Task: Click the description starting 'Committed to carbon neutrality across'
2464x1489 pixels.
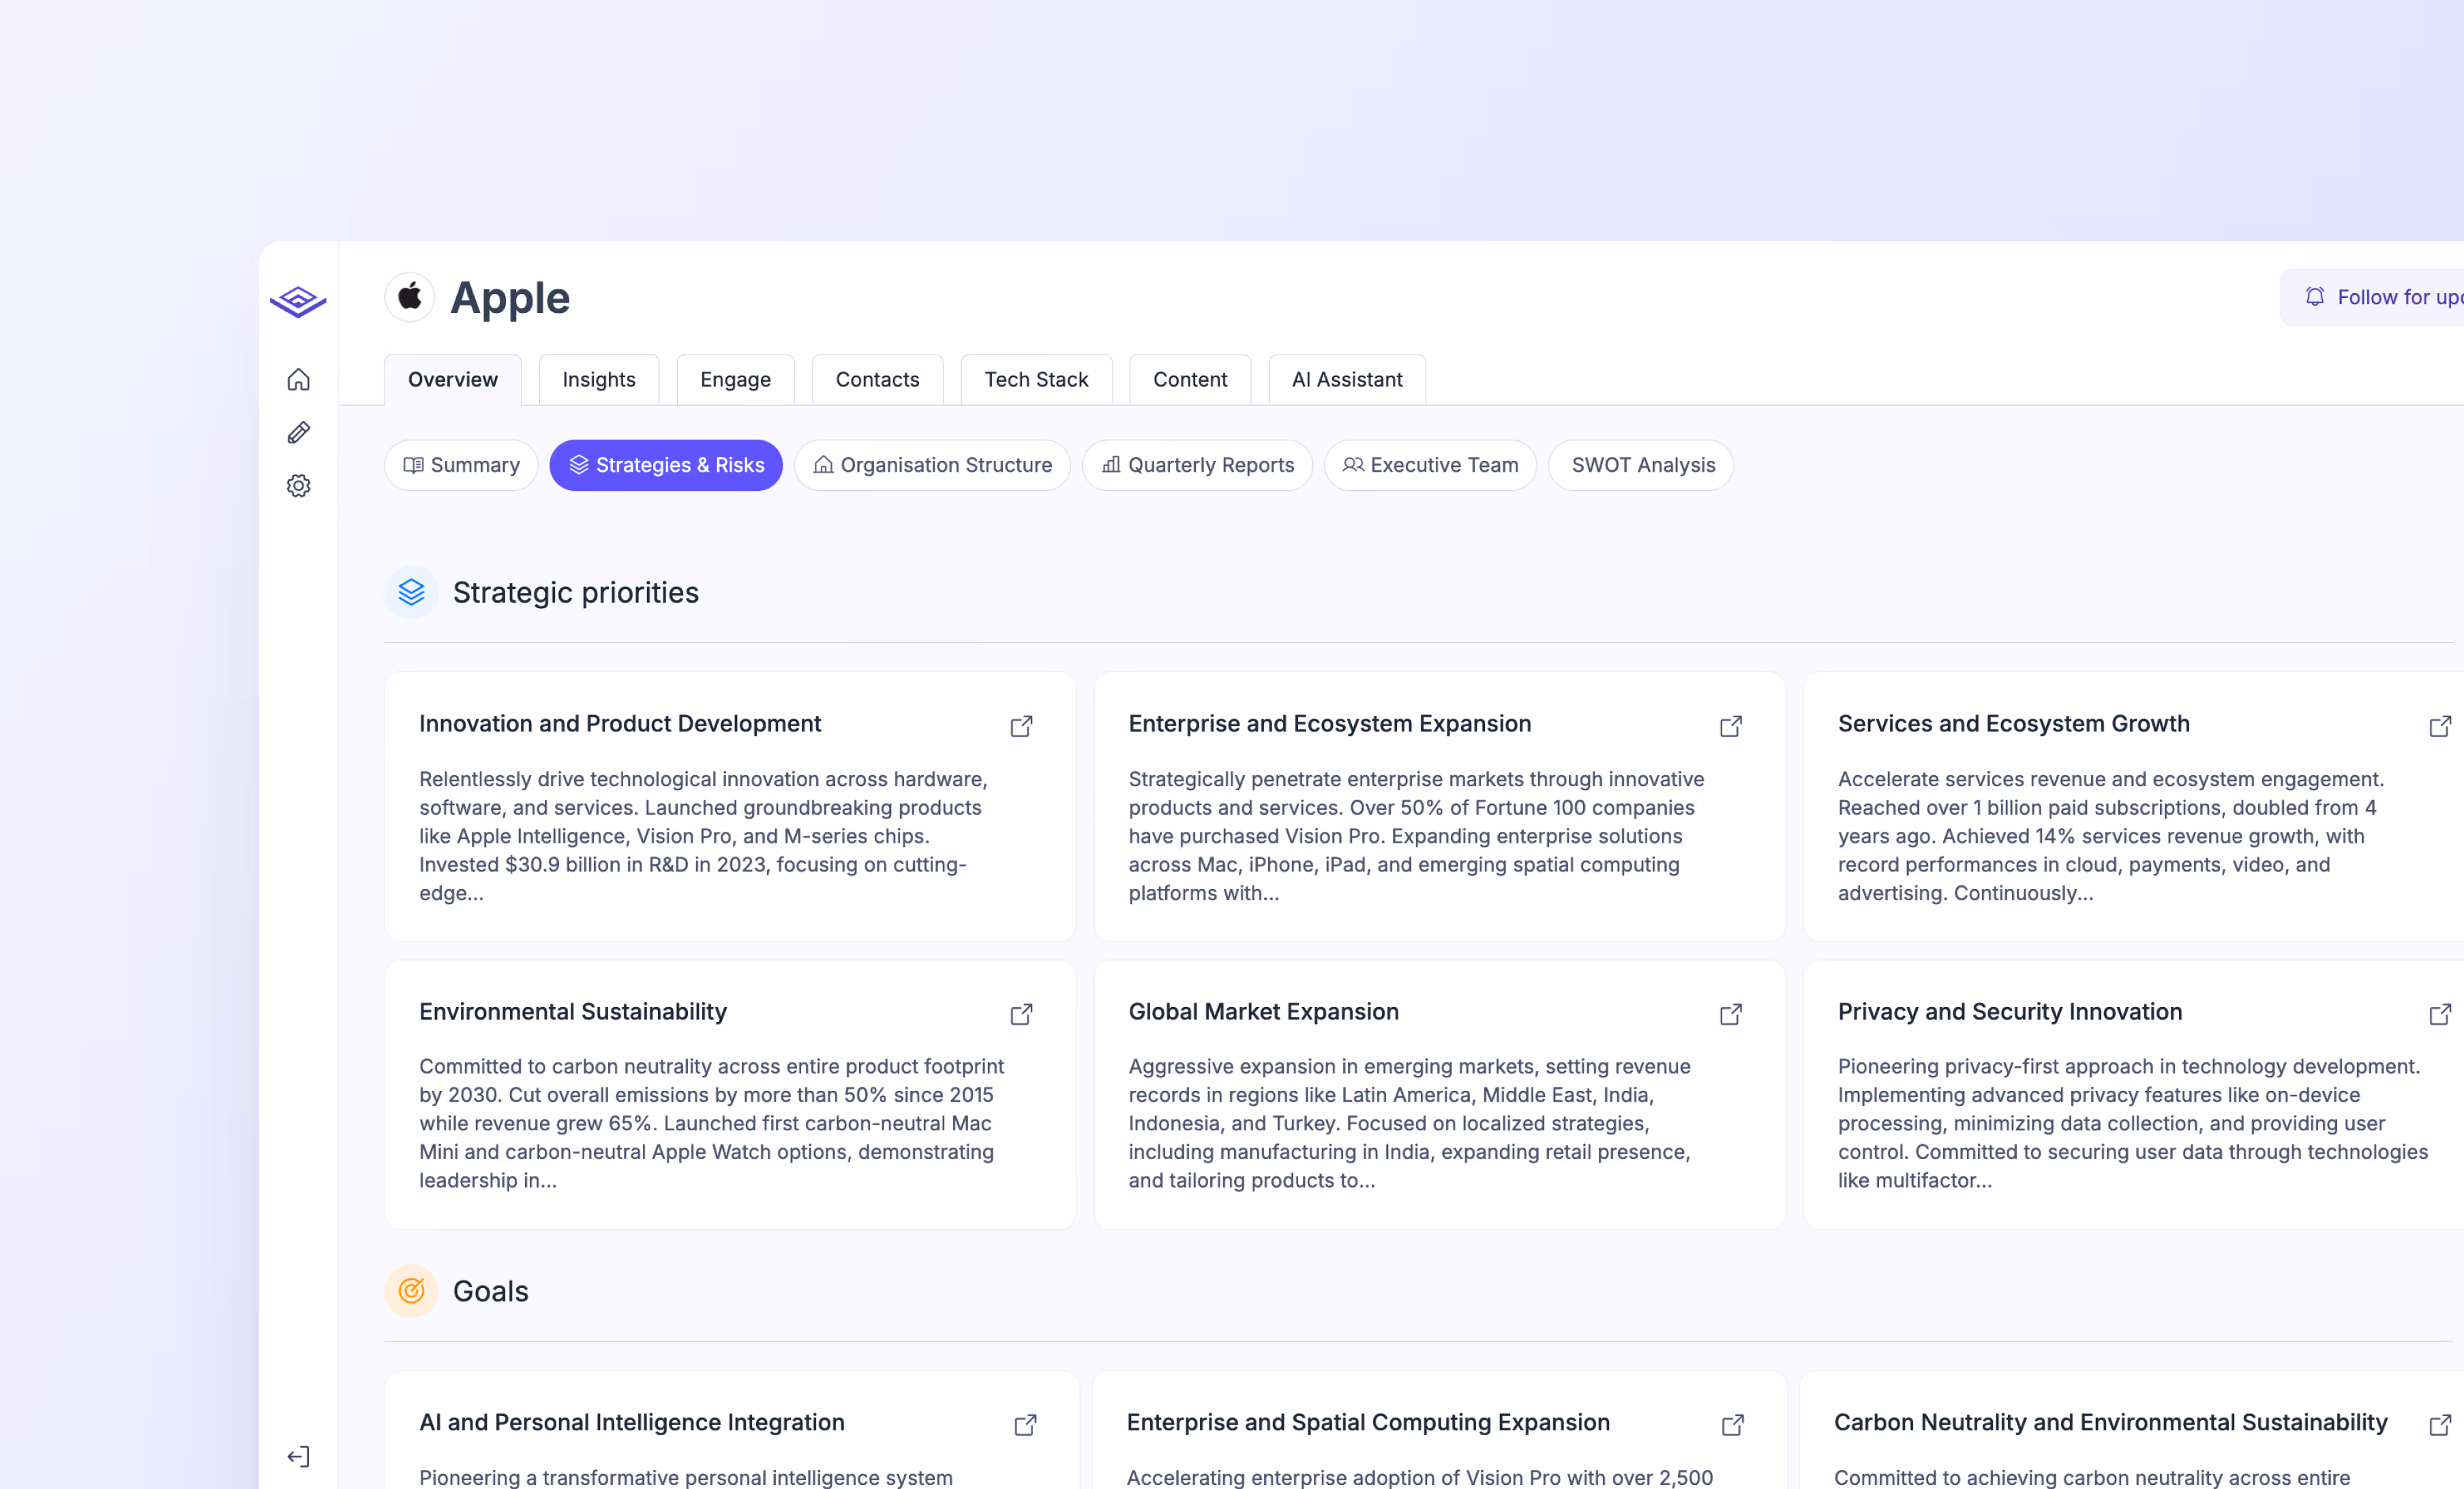Action: click(x=712, y=1123)
